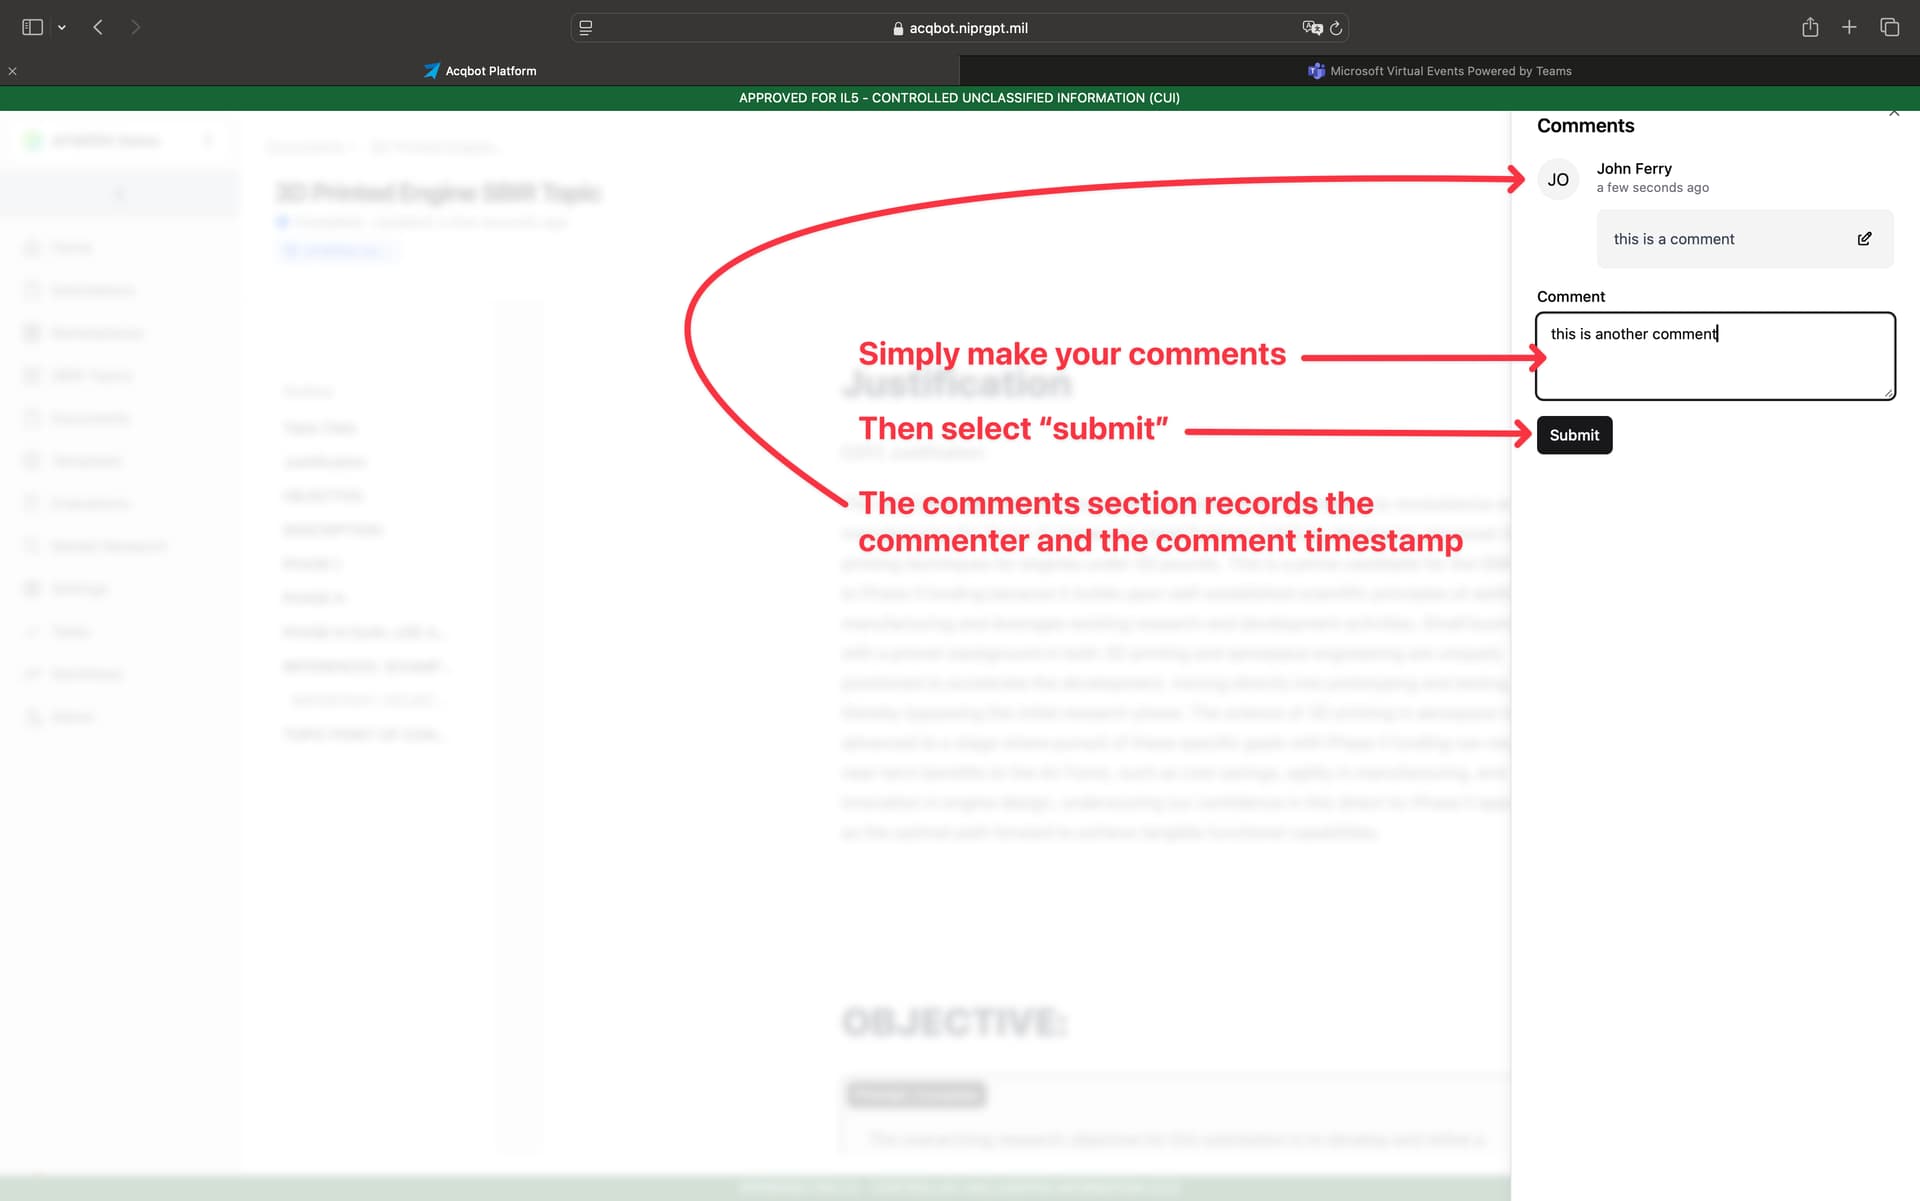
Task: Click the 'a few seconds ago' timestamp
Action: [x=1652, y=188]
